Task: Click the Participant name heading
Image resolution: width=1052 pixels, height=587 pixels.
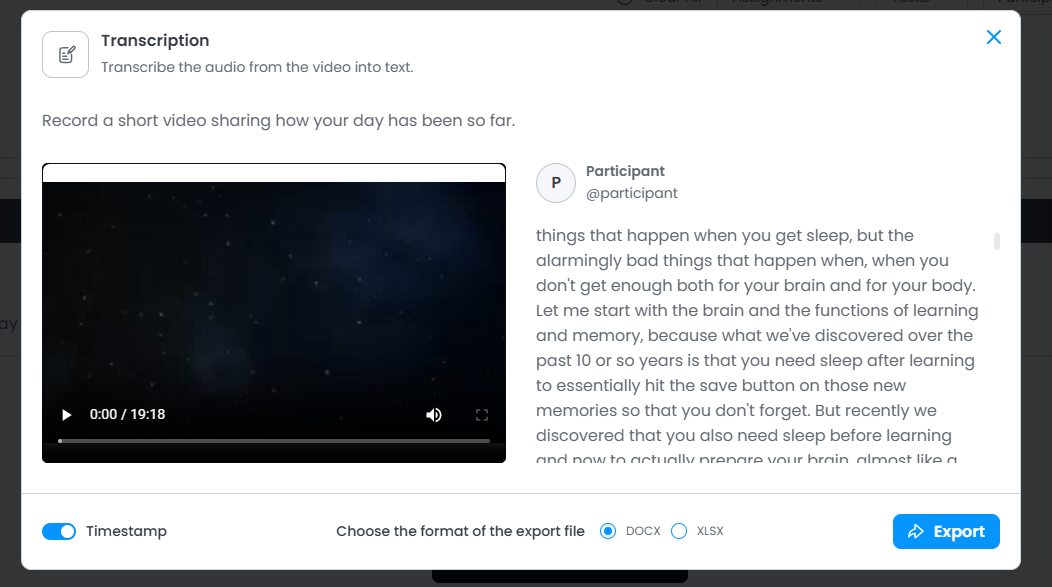Action: click(x=625, y=171)
